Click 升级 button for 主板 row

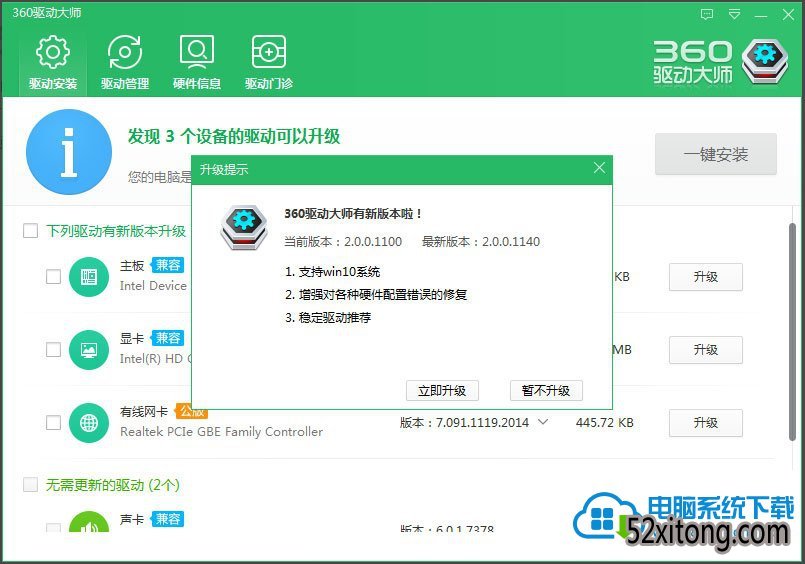click(x=705, y=277)
